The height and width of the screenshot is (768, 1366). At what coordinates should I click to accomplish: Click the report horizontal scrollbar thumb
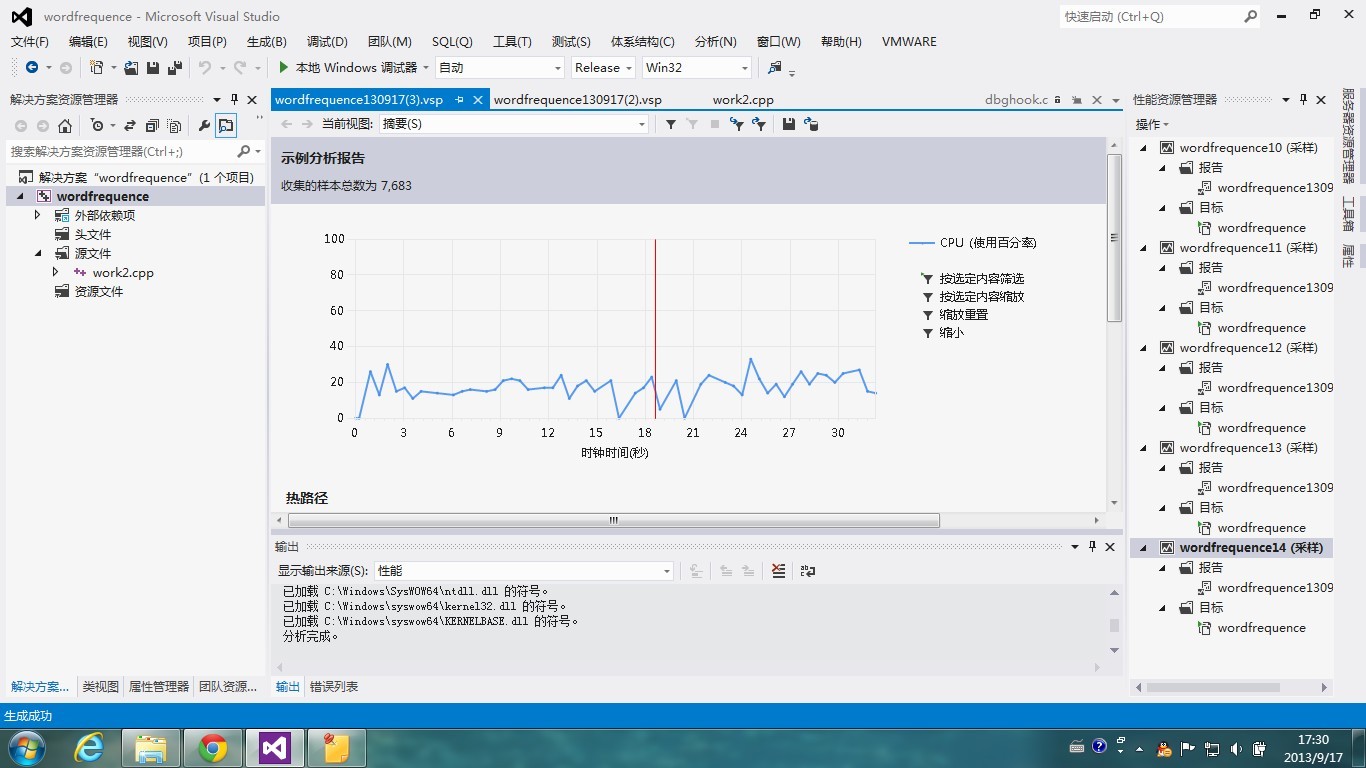614,520
